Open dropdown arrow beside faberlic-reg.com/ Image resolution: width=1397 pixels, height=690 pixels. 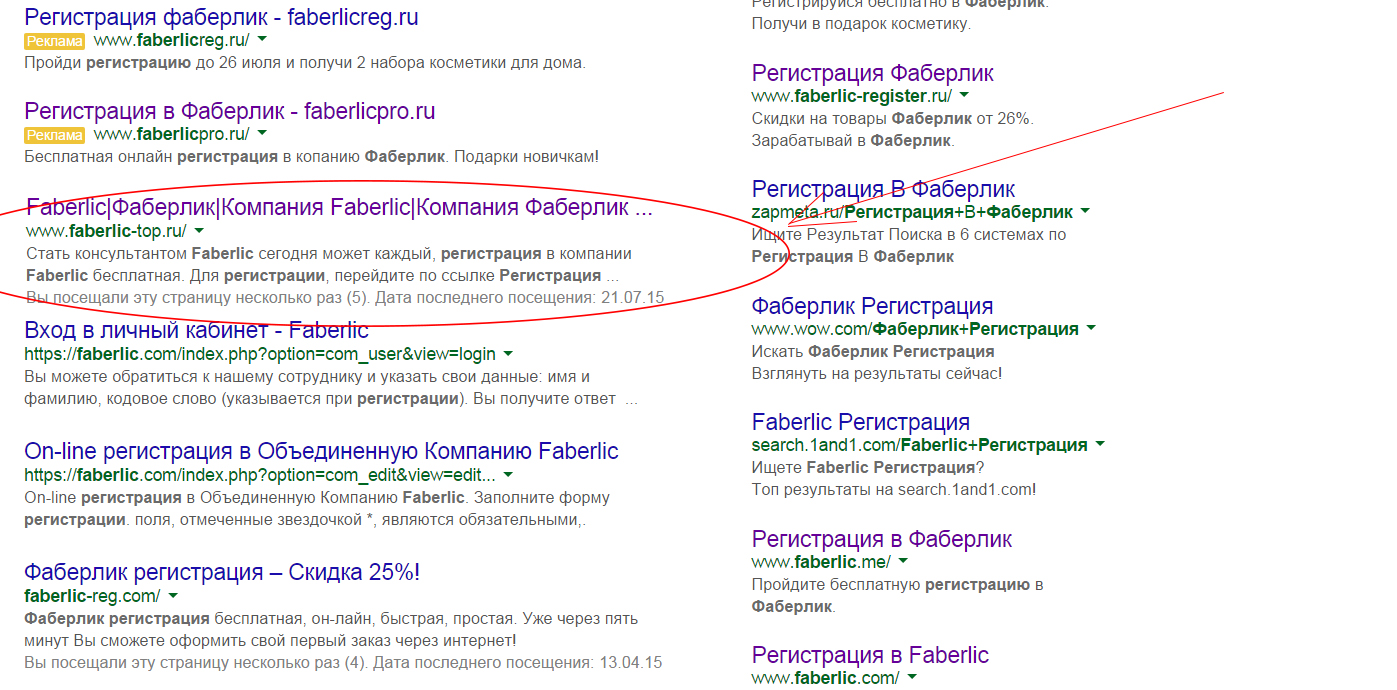172,596
